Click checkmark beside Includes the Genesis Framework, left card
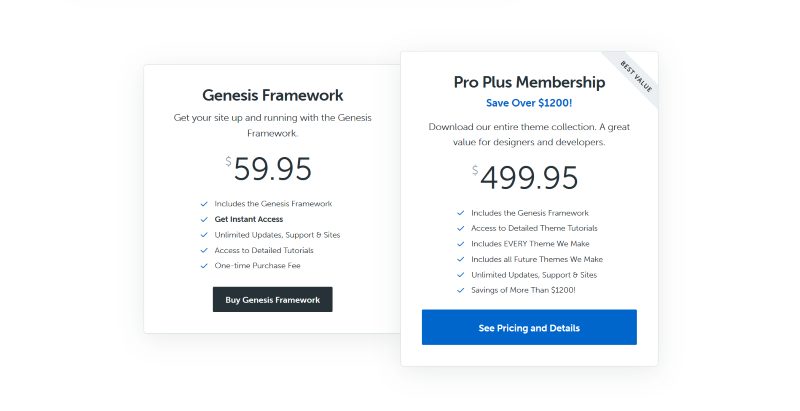 [x=204, y=204]
